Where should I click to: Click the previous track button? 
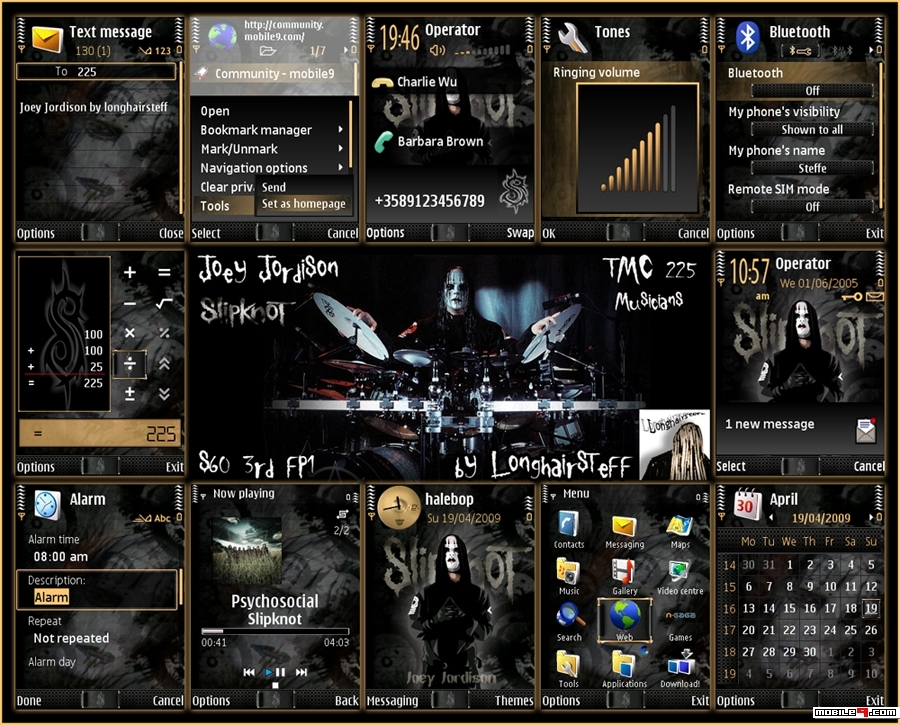coord(249,672)
